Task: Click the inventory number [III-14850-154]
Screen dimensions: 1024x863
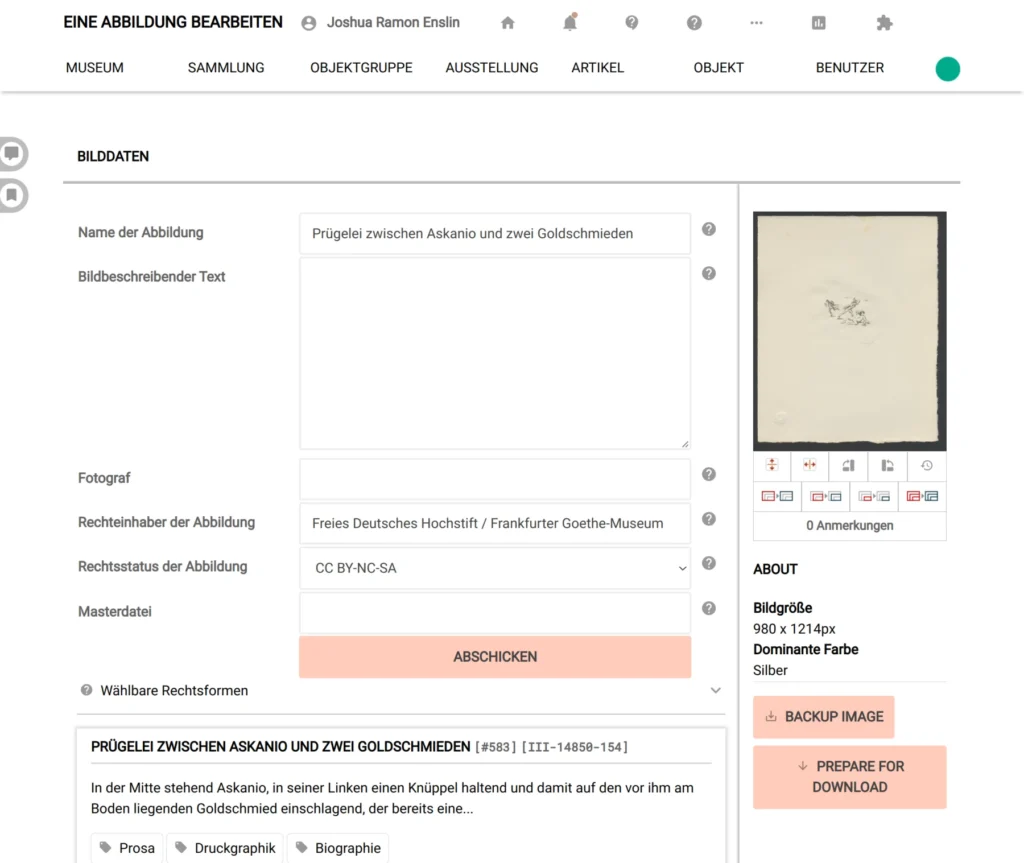Action: (x=575, y=747)
